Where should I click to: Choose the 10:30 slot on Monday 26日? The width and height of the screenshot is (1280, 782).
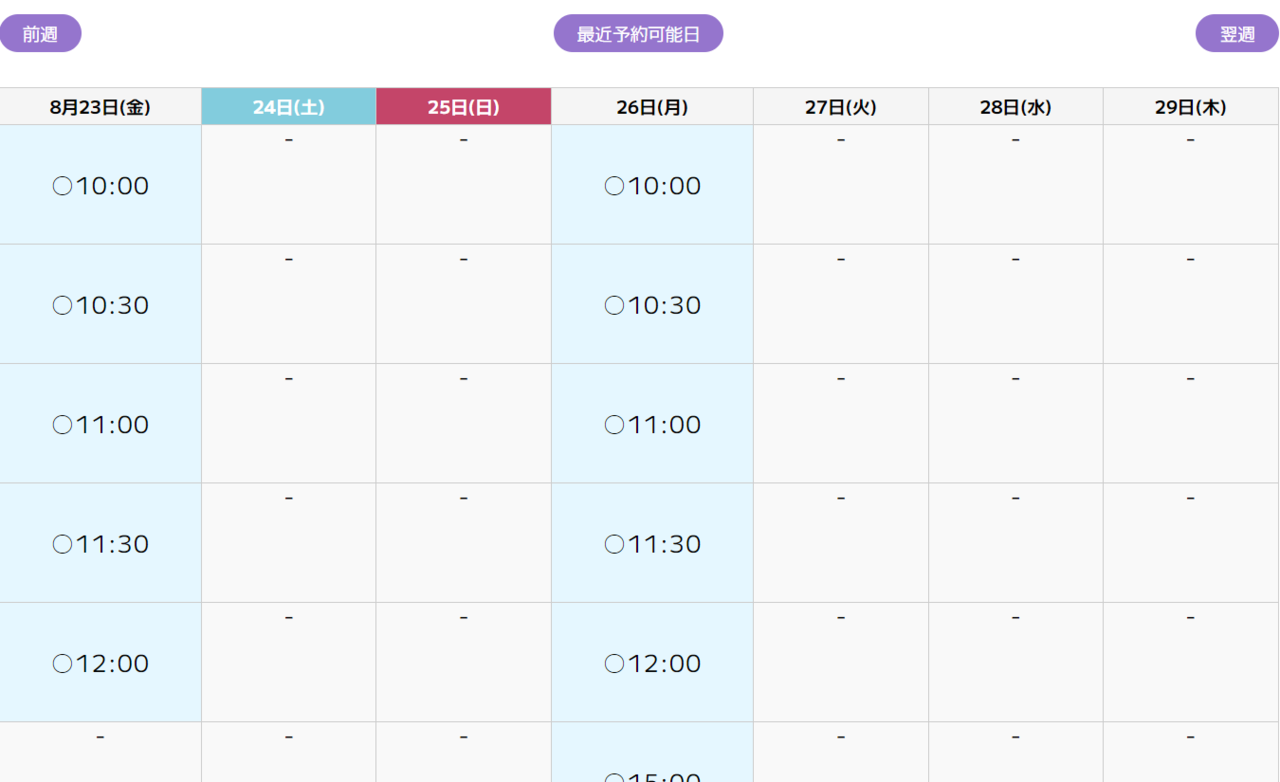click(x=652, y=305)
